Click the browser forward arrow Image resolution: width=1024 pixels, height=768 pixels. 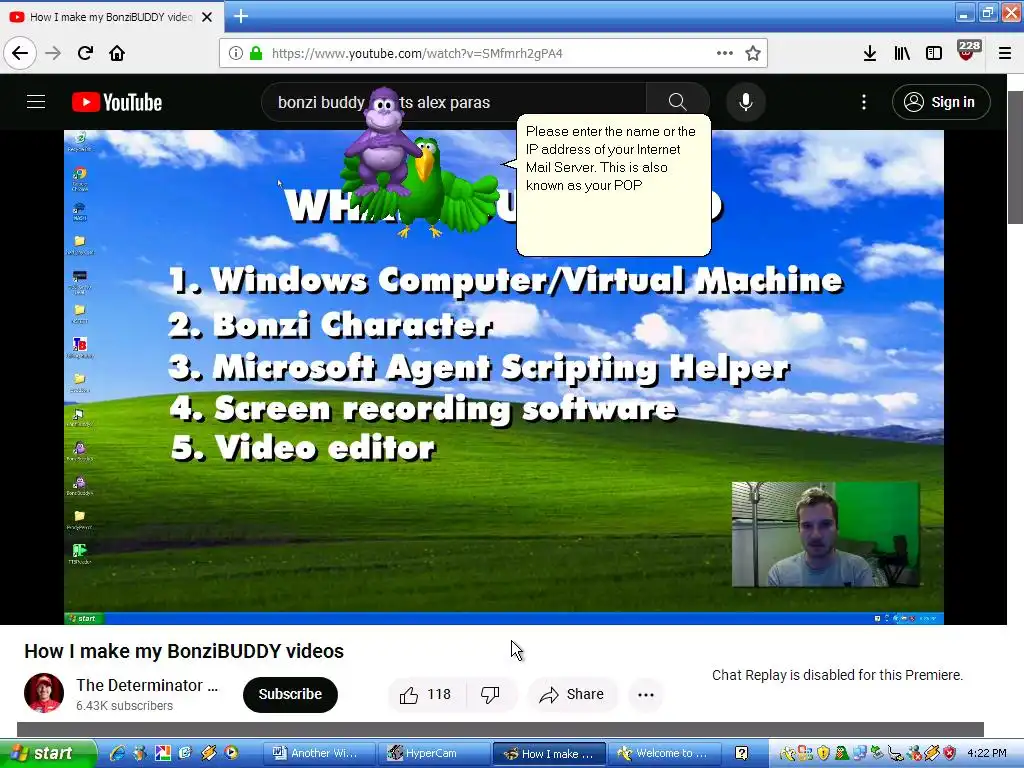pyautogui.click(x=53, y=53)
